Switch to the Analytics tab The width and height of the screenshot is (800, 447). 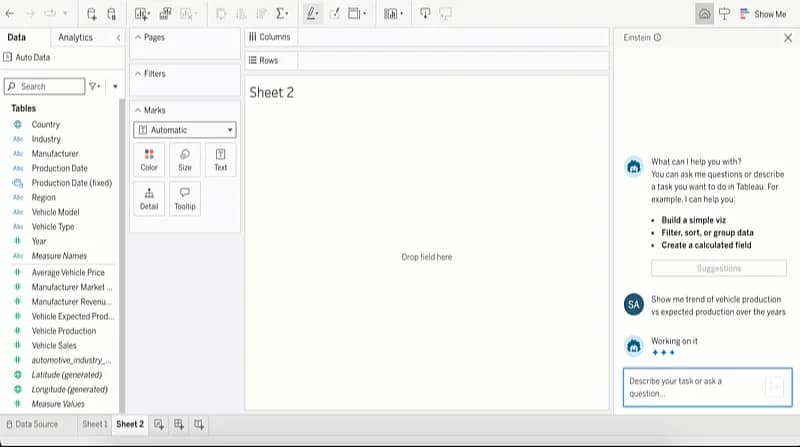coord(75,38)
